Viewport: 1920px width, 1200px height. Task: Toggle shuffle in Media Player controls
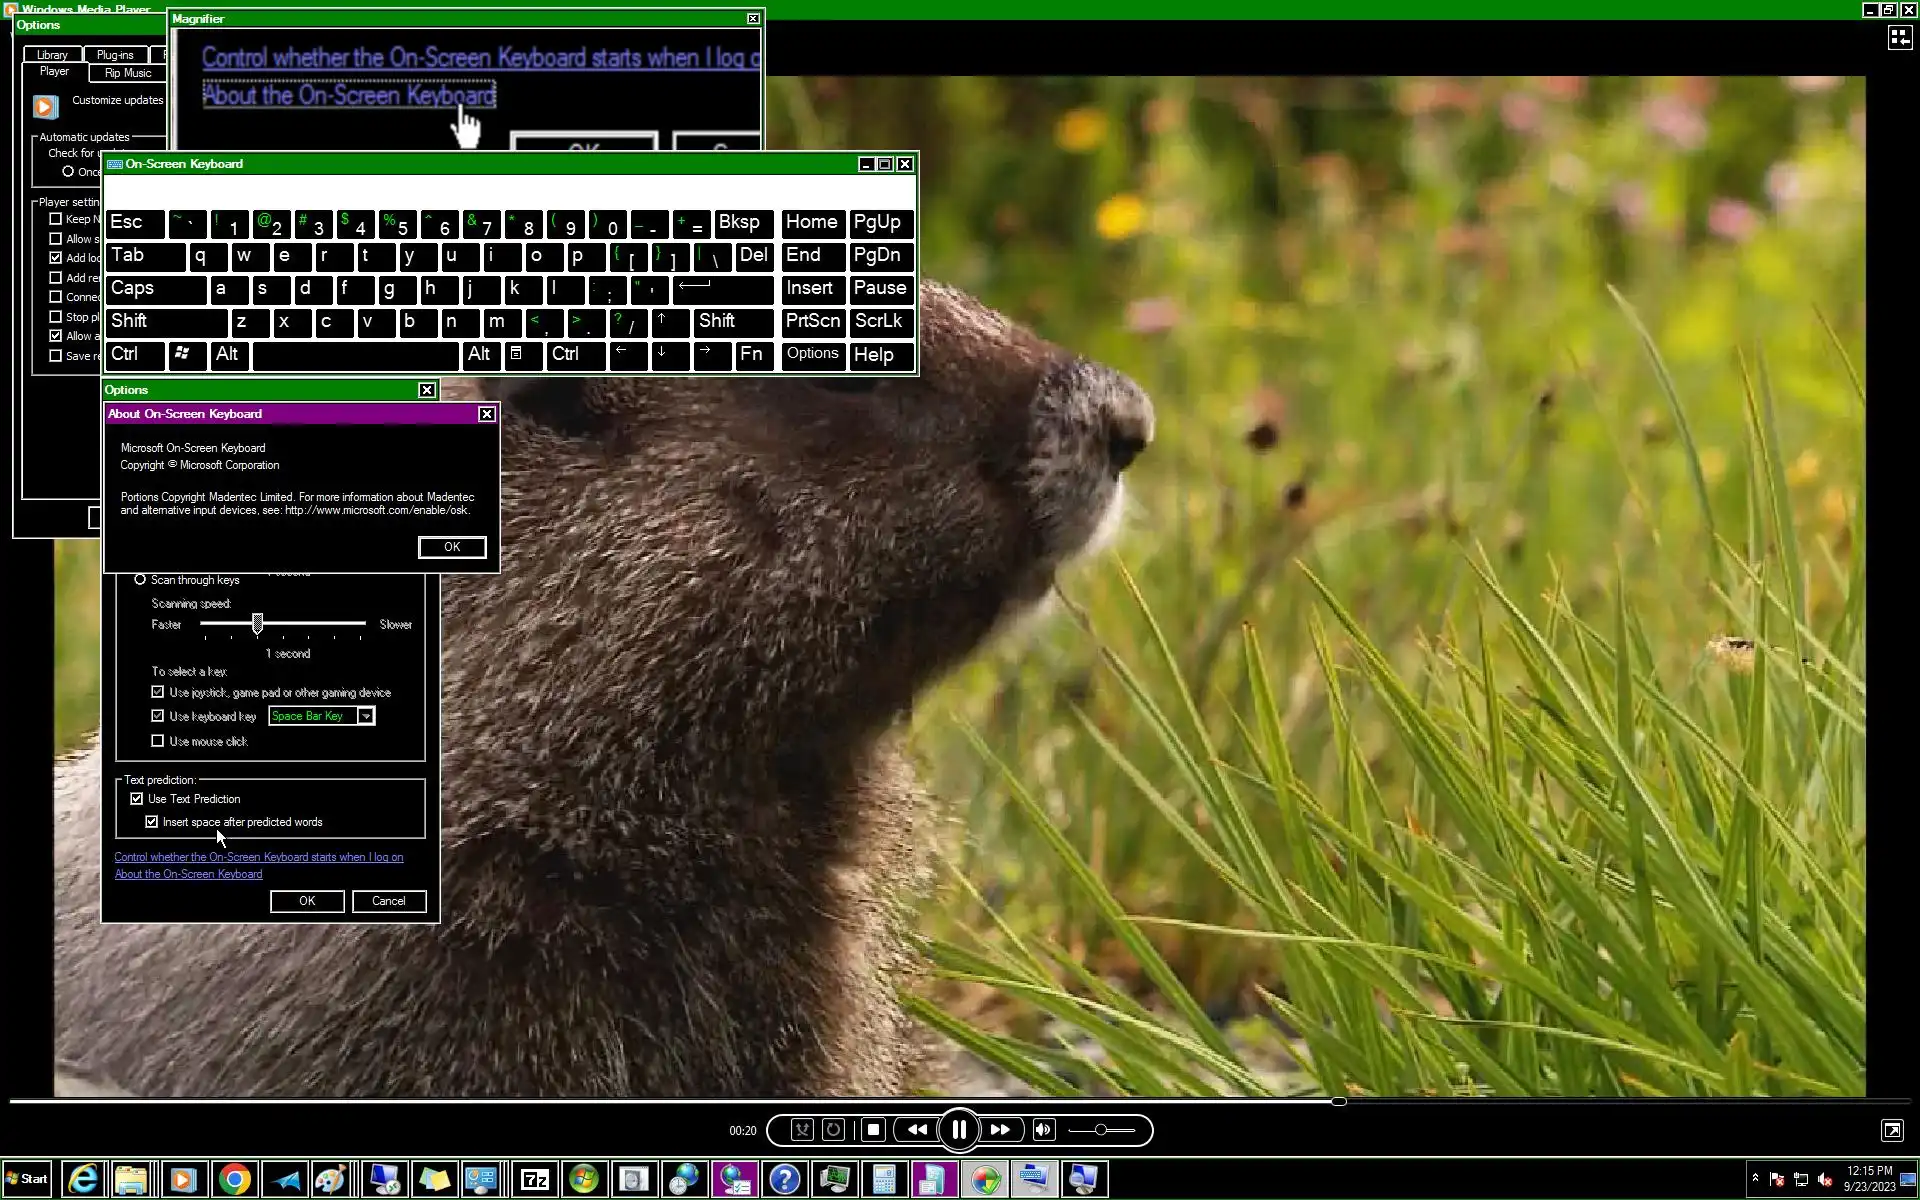802,1130
